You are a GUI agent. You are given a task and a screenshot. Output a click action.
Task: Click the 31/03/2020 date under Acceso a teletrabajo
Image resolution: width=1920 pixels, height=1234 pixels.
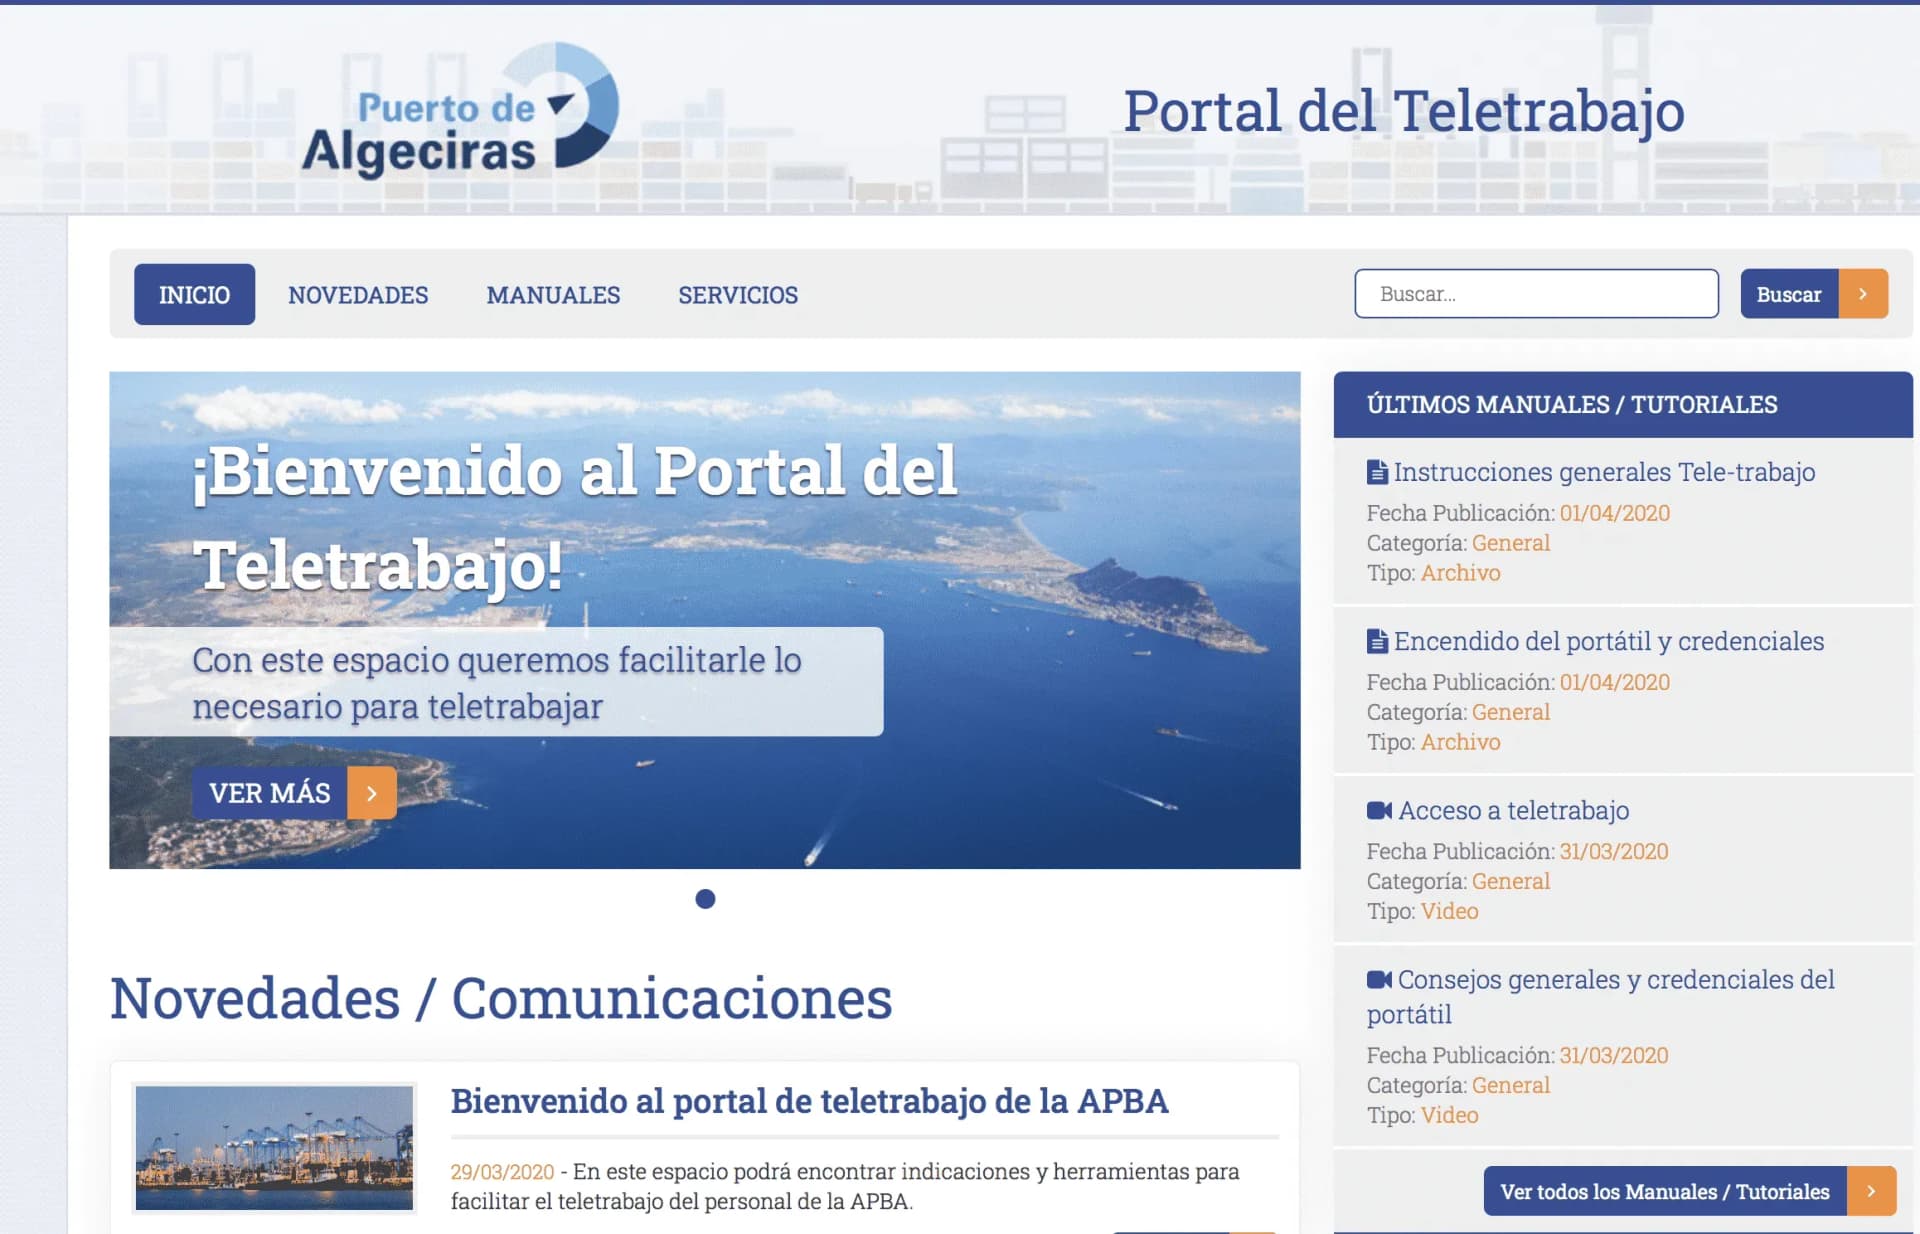(1613, 851)
